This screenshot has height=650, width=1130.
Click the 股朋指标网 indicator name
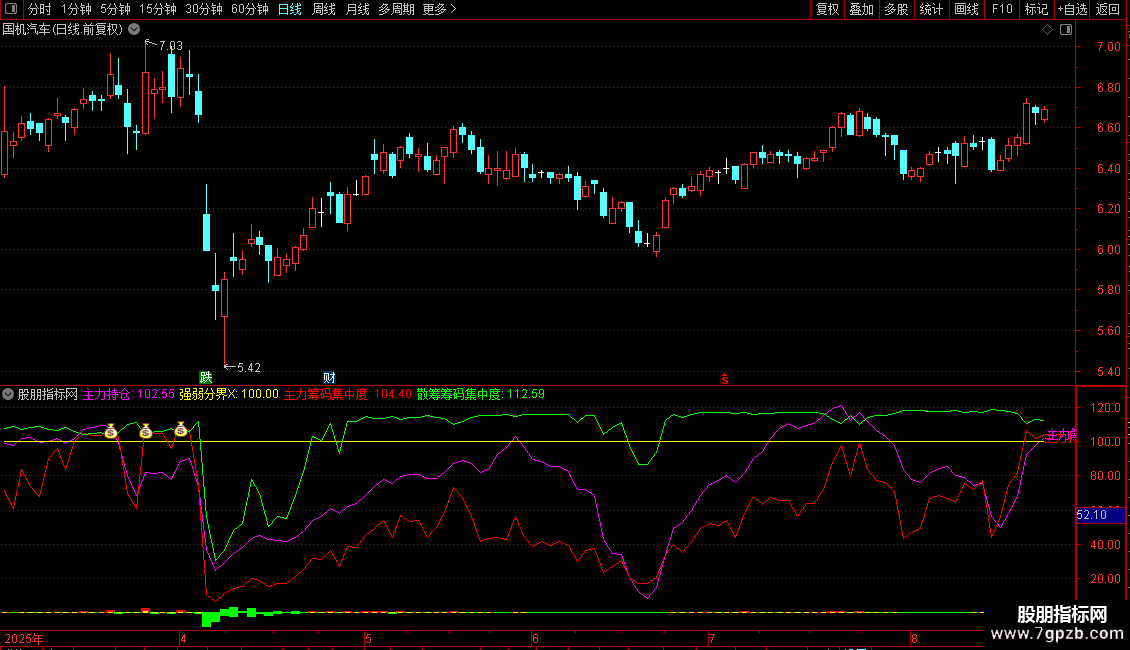48,394
